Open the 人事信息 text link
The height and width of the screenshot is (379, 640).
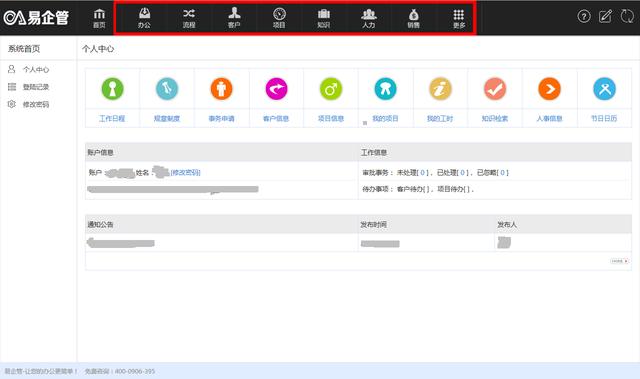coord(549,118)
